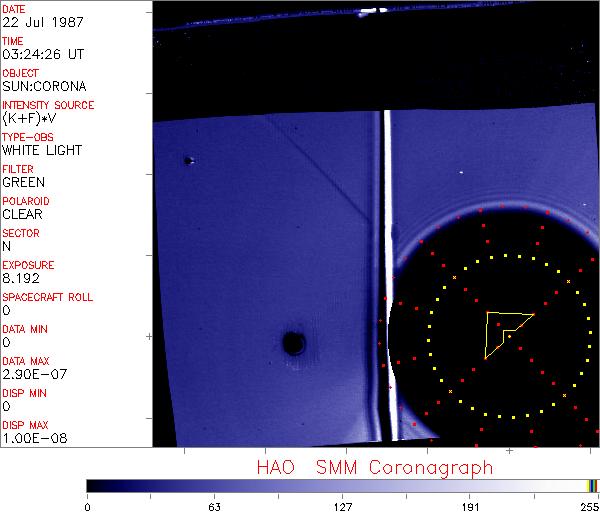Click the 255 label under the color bar
600x512 pixels.
[587, 506]
